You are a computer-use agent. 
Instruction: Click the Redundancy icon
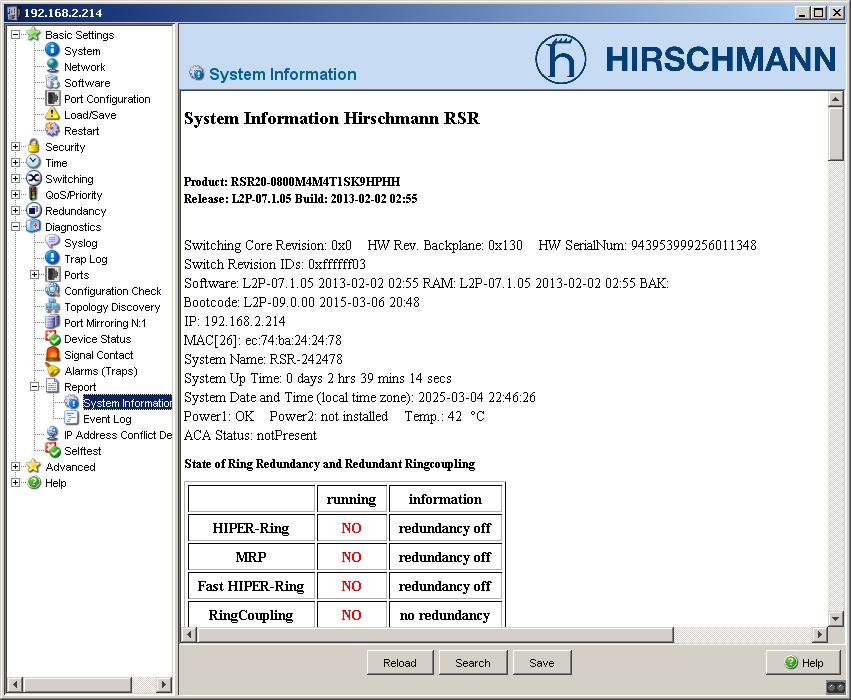pos(34,210)
